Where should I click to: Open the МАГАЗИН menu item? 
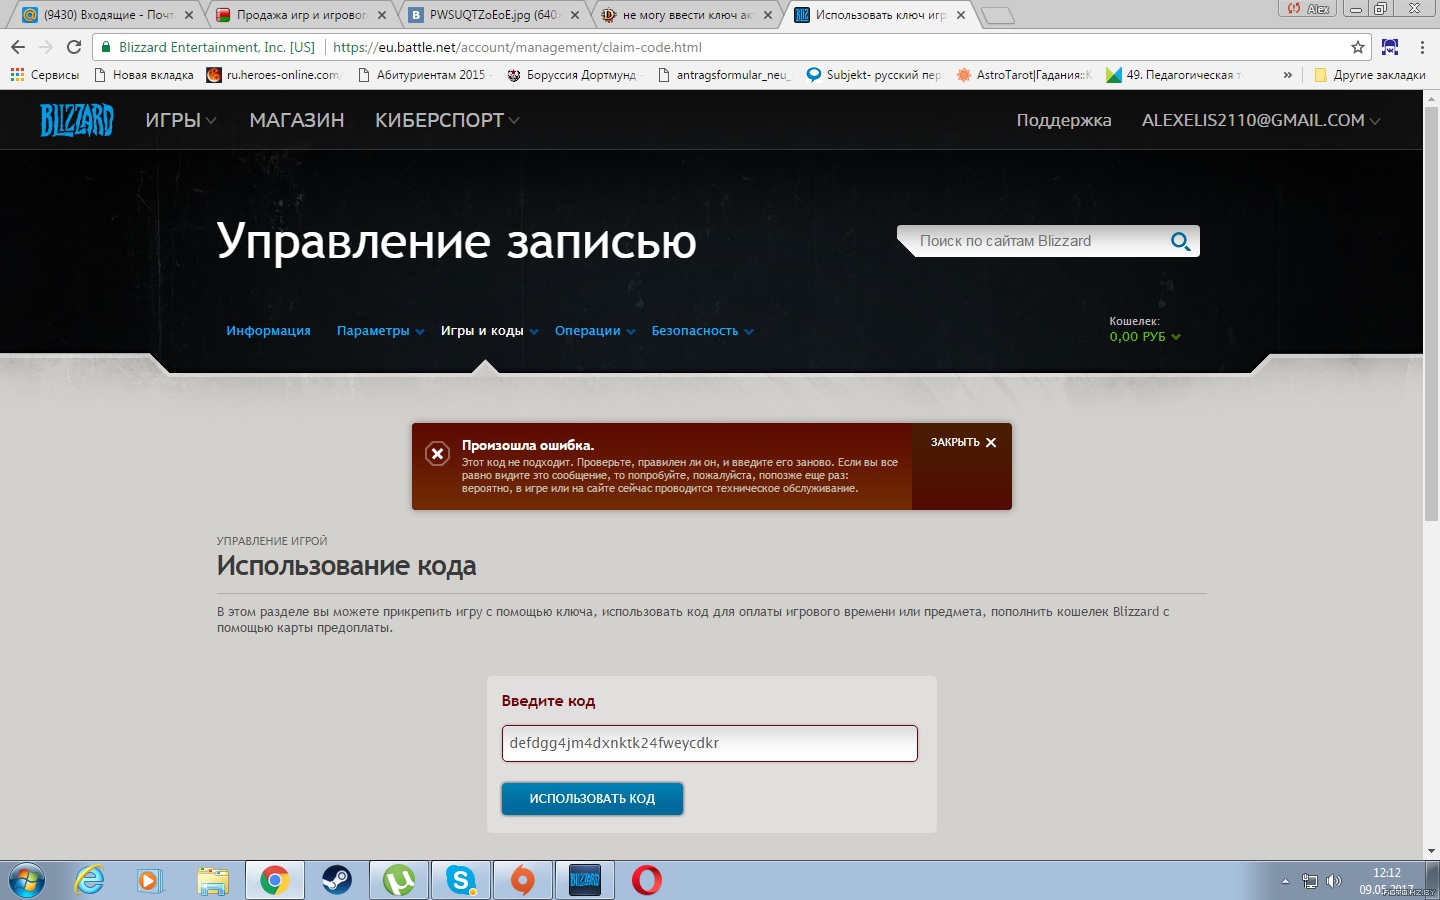(x=297, y=120)
